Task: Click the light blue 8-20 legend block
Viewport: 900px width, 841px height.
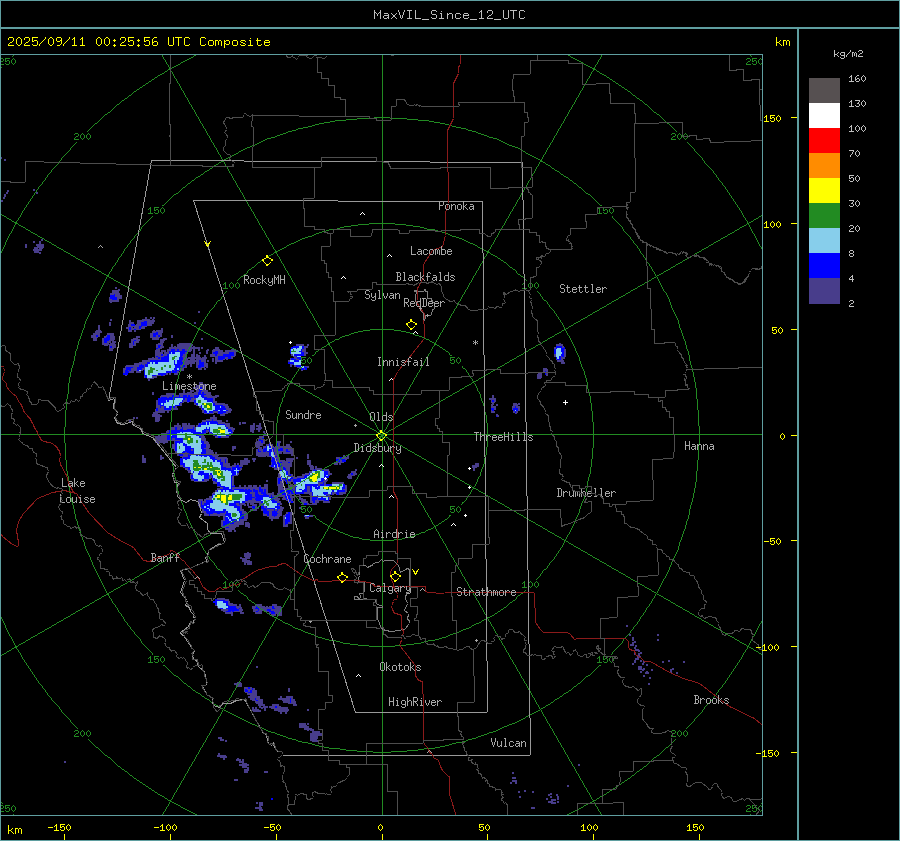Action: pos(824,241)
